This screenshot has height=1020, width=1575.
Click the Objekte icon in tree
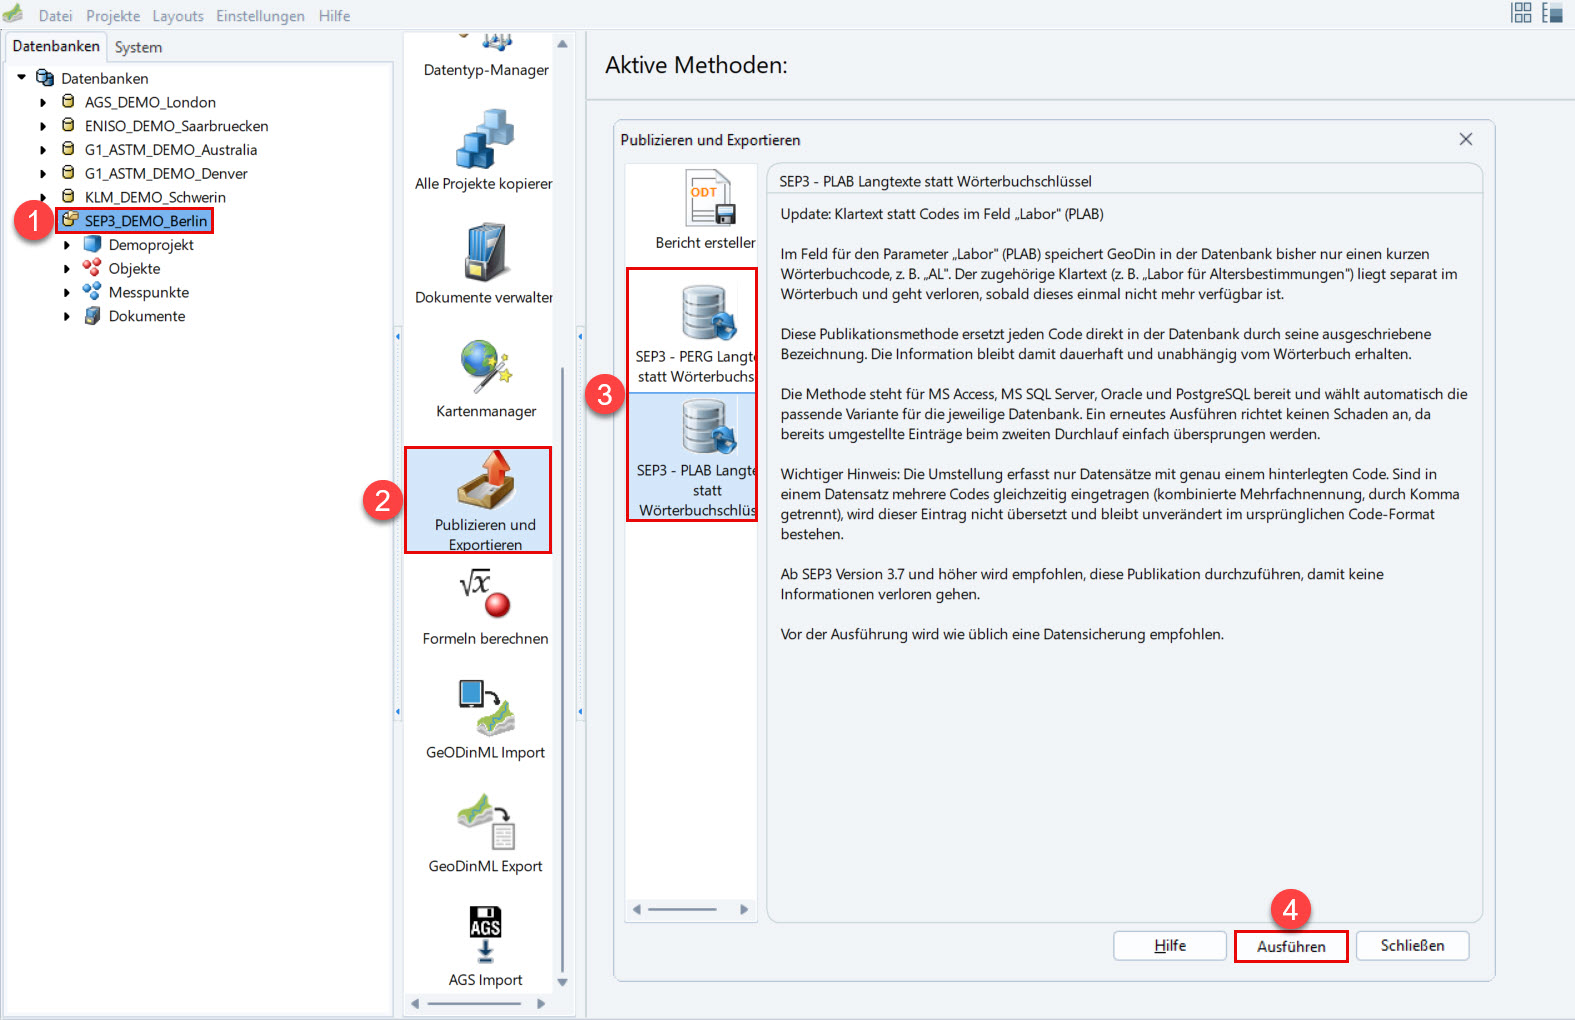pyautogui.click(x=92, y=268)
